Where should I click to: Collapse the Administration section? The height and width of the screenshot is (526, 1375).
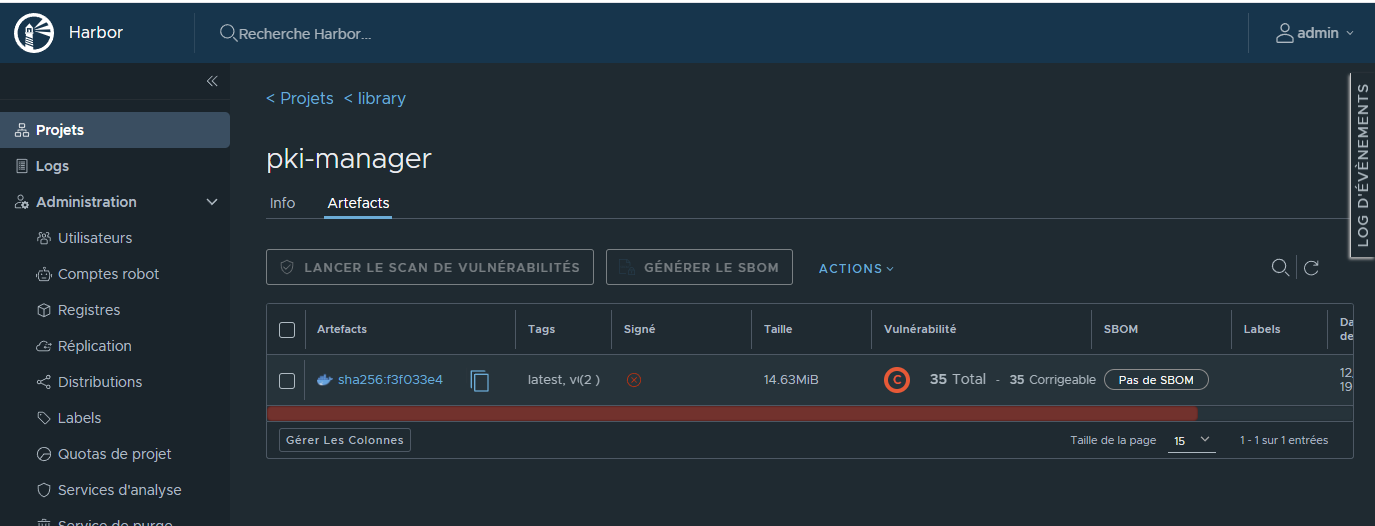[212, 202]
